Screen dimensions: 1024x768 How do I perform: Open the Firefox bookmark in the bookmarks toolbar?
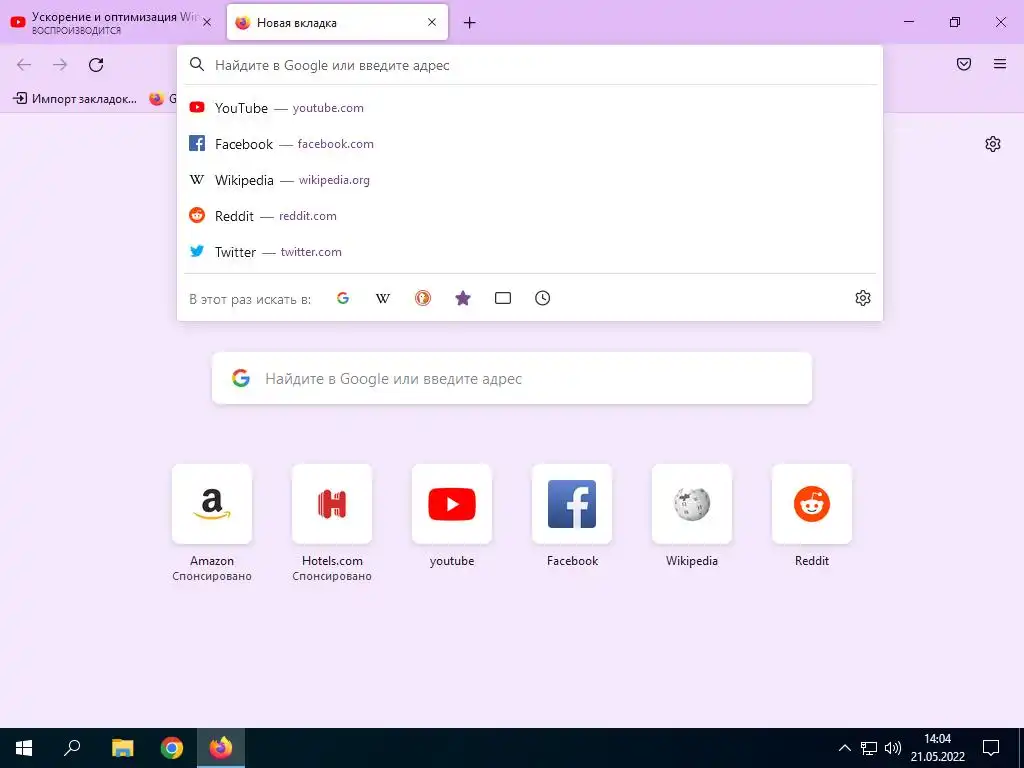(x=163, y=99)
